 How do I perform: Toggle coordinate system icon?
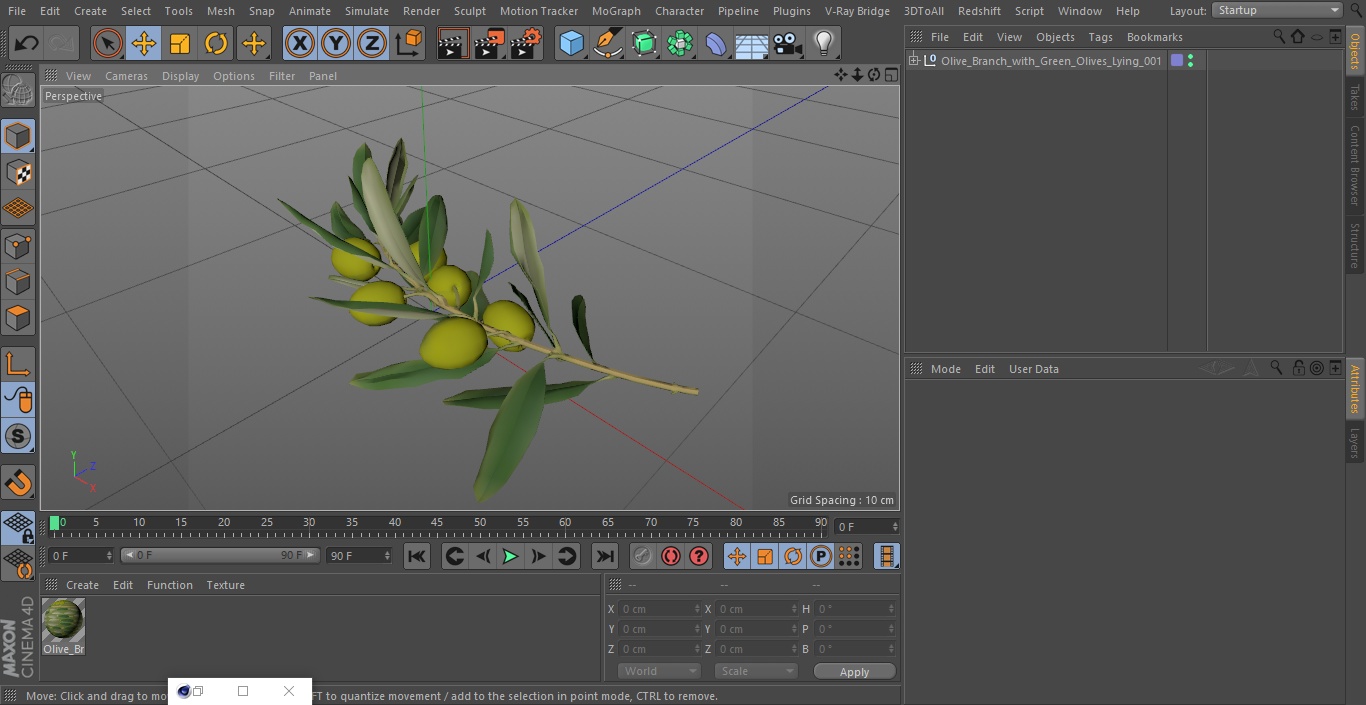(409, 44)
